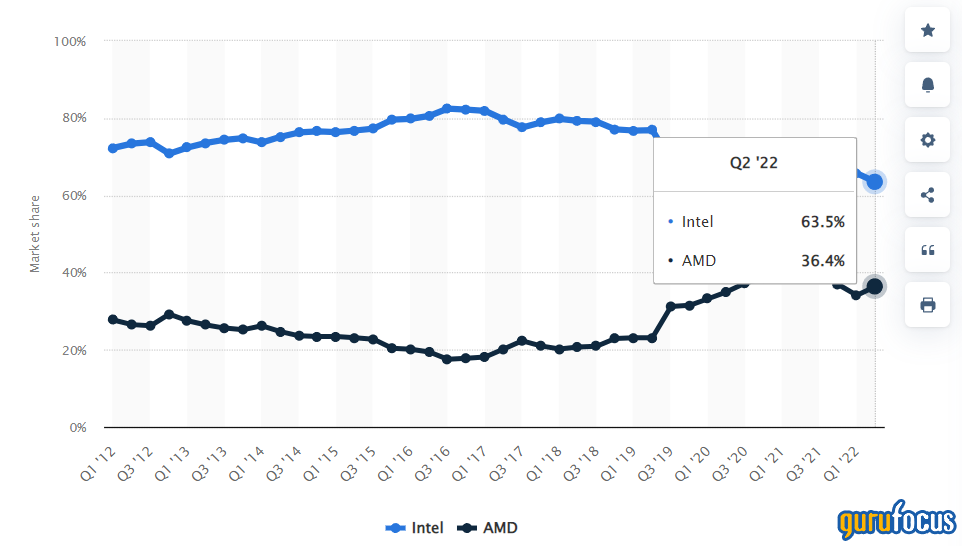Click AMD's Q2 '22 highlighted data point
Image resolution: width=962 pixels, height=546 pixels.
(875, 286)
